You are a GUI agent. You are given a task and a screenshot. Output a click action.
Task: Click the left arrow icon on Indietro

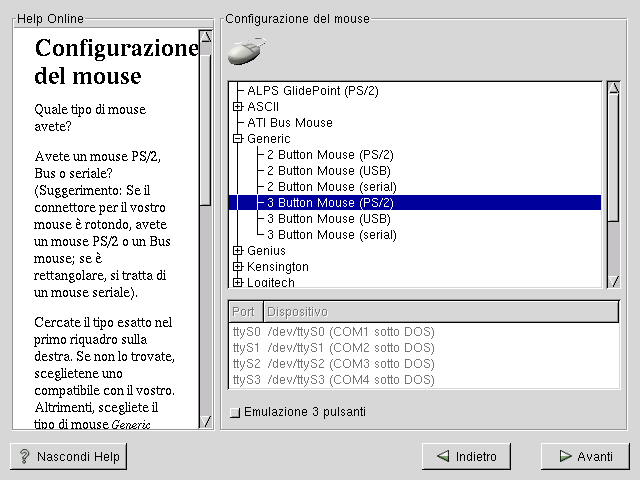[441, 457]
